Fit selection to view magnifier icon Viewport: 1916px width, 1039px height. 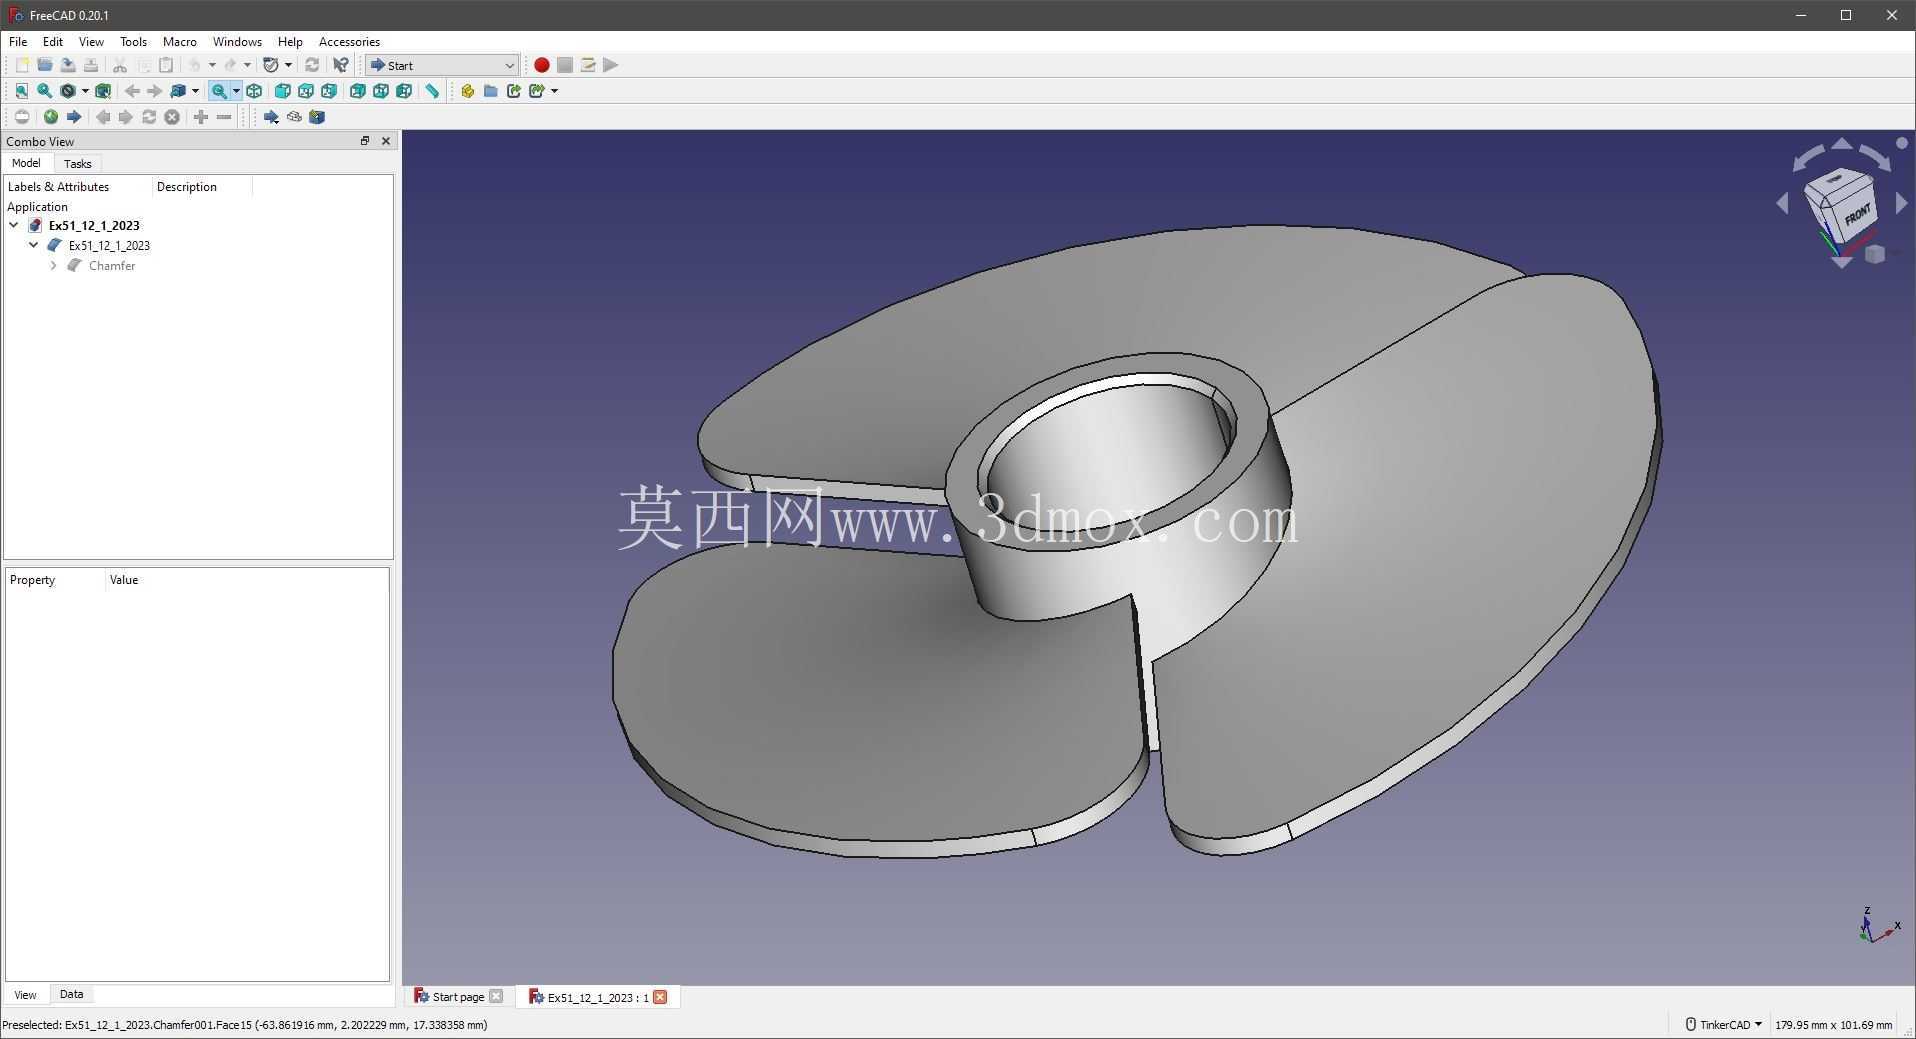click(45, 91)
